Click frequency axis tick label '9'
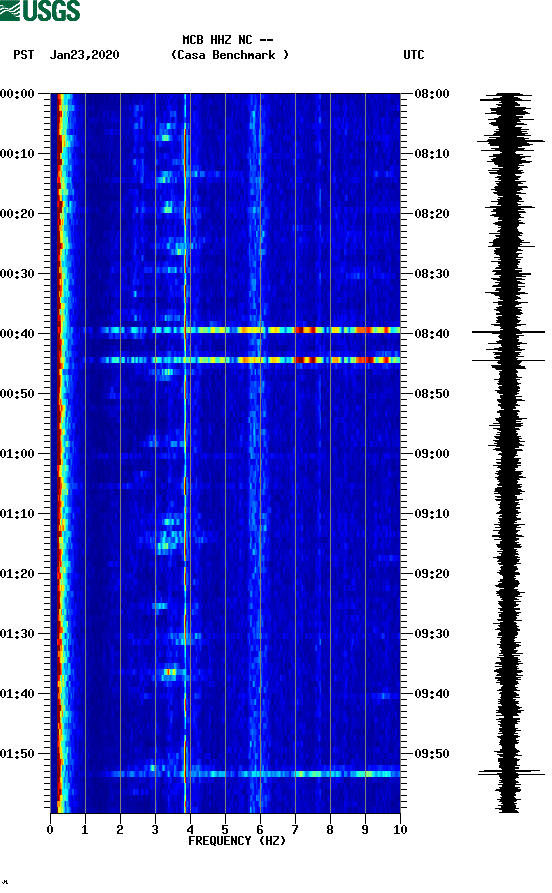552x893 pixels. click(365, 830)
